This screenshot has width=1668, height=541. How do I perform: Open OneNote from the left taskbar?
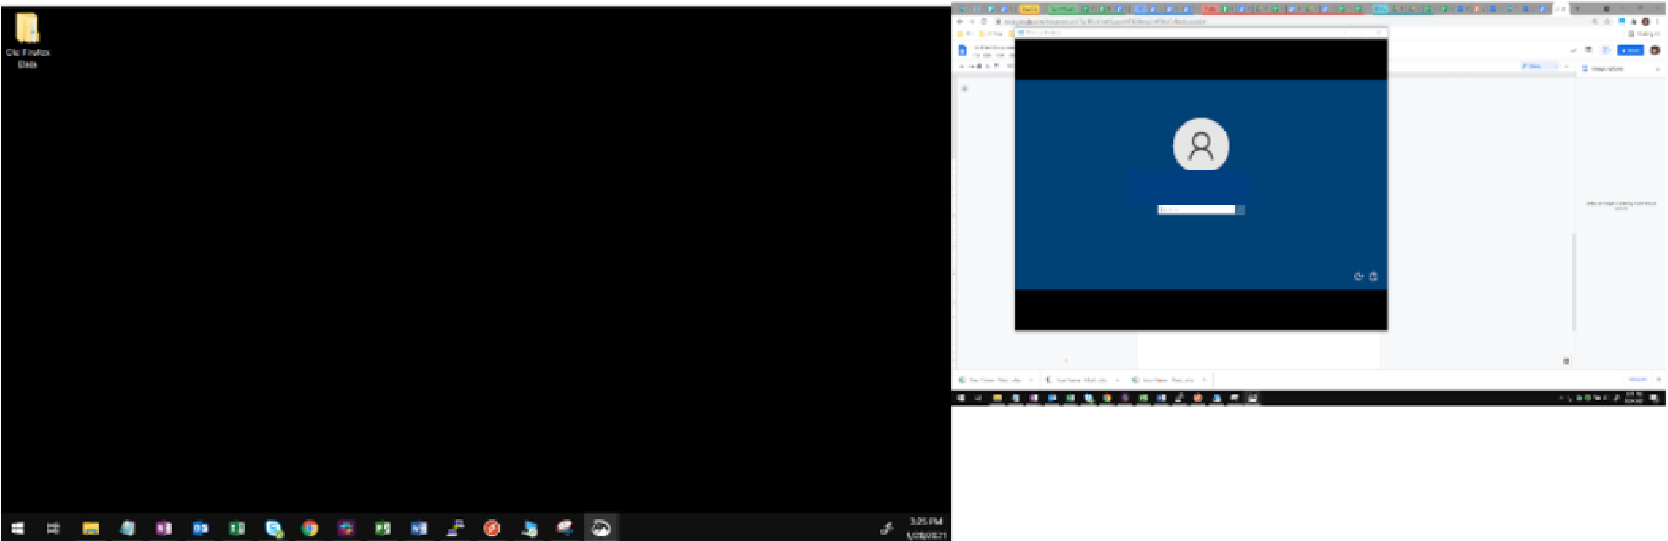(x=163, y=528)
